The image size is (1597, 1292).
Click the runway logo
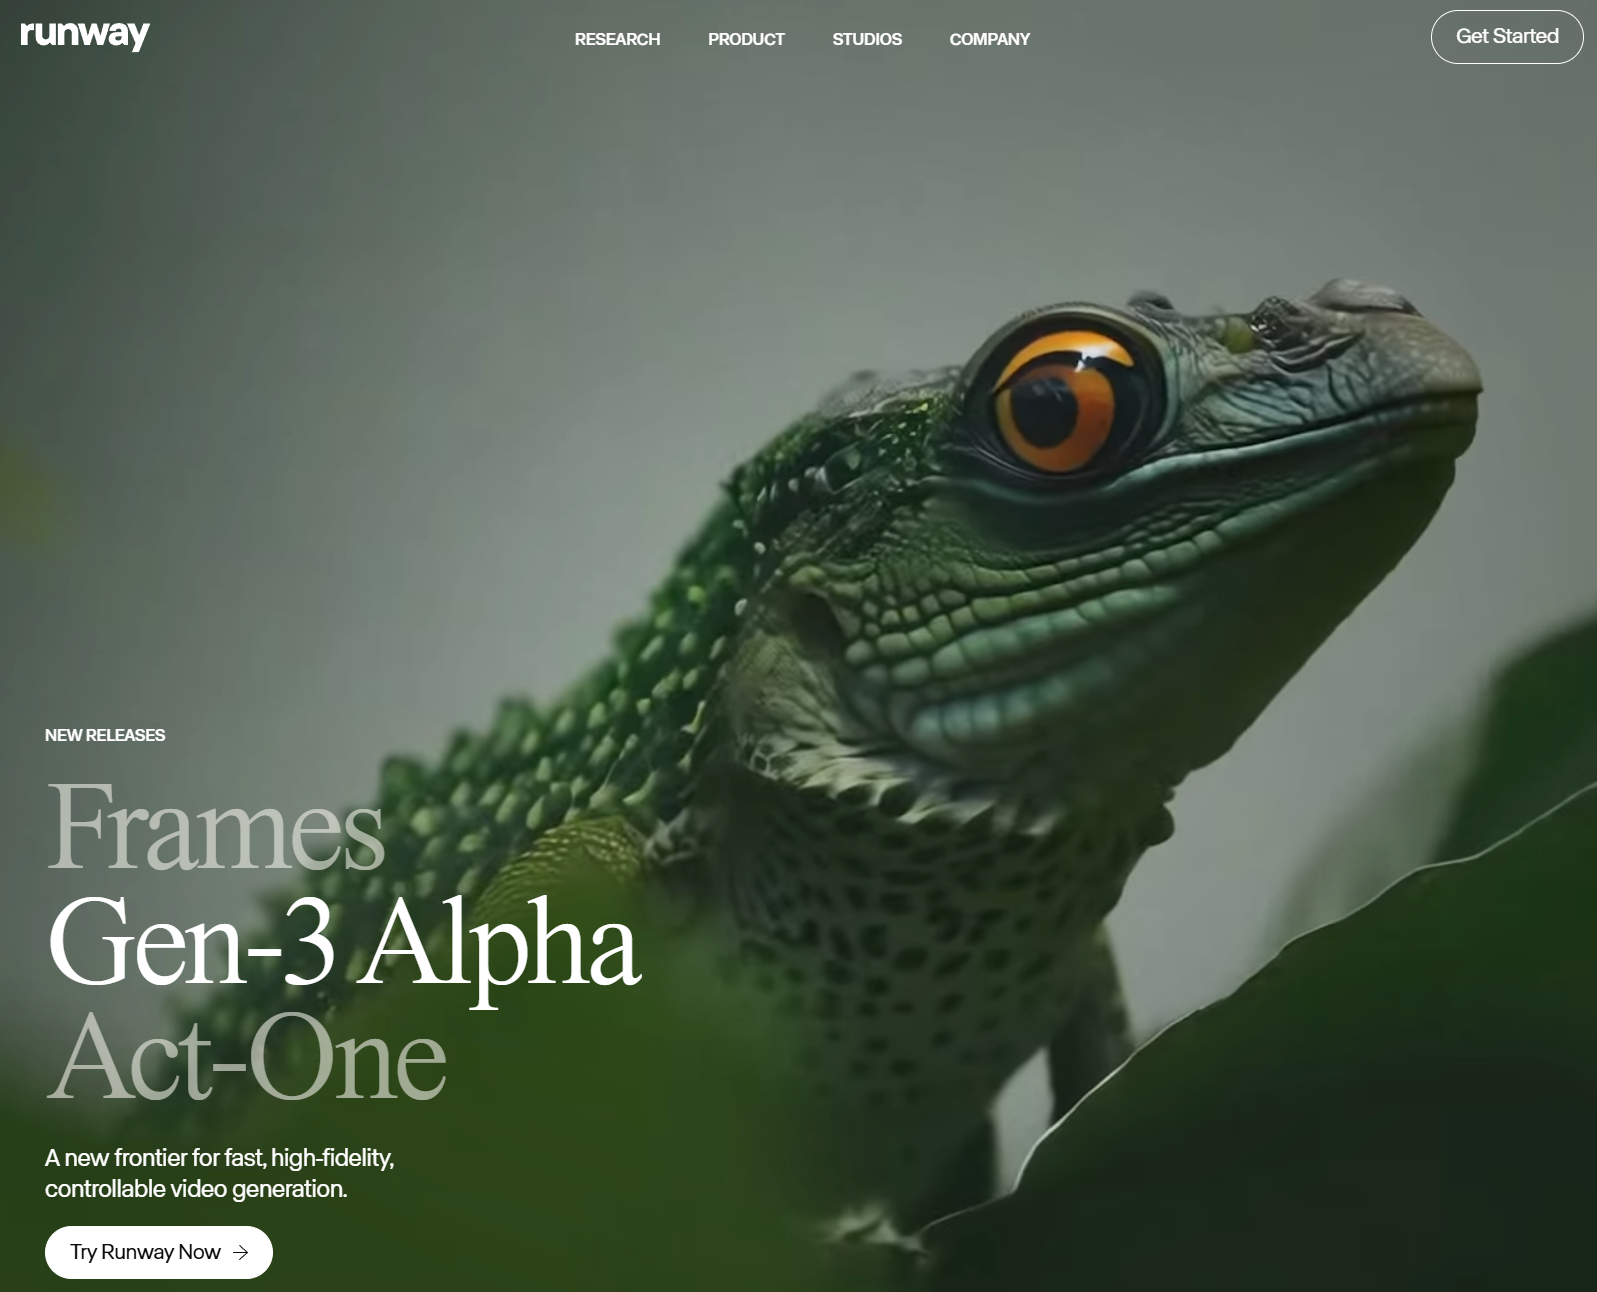pyautogui.click(x=85, y=35)
